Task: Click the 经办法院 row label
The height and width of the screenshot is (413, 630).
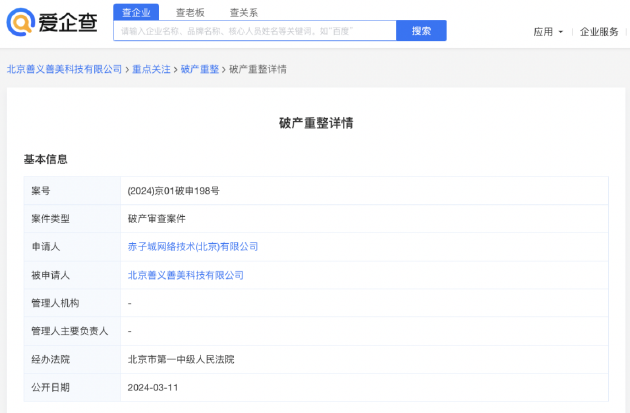Action: 51,359
